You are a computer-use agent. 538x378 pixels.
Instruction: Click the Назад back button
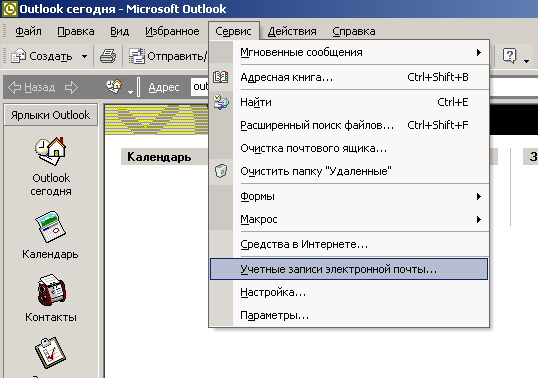tap(32, 87)
